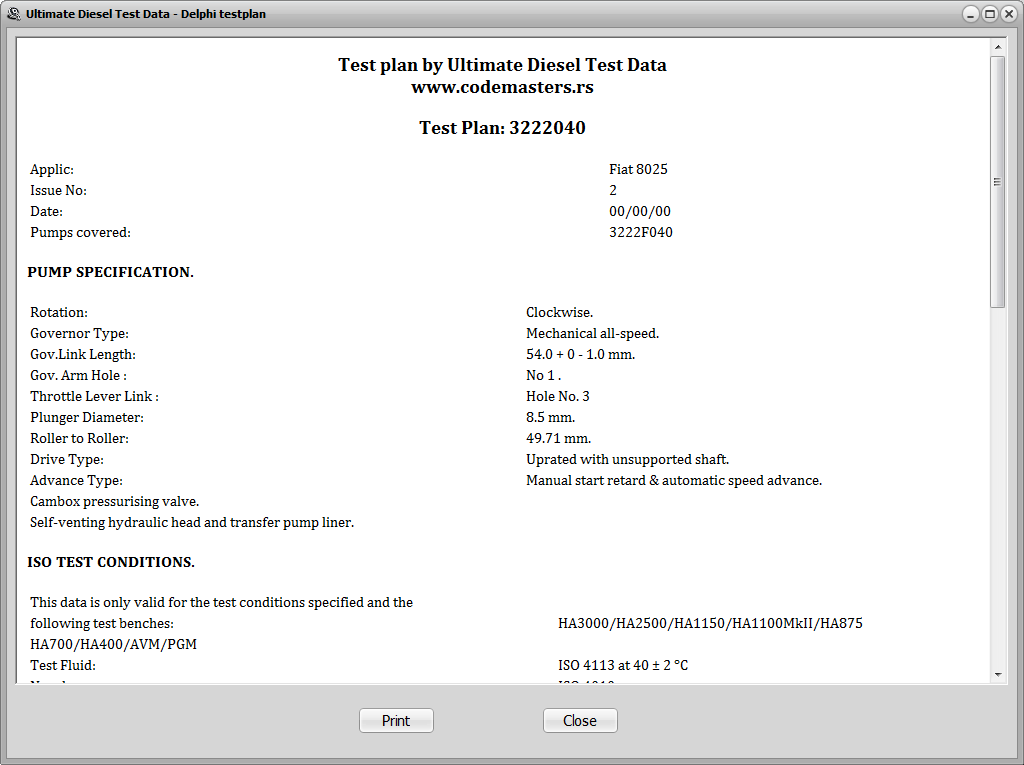Click the 'Roller to Roller:' label
The height and width of the screenshot is (765, 1024).
click(79, 438)
